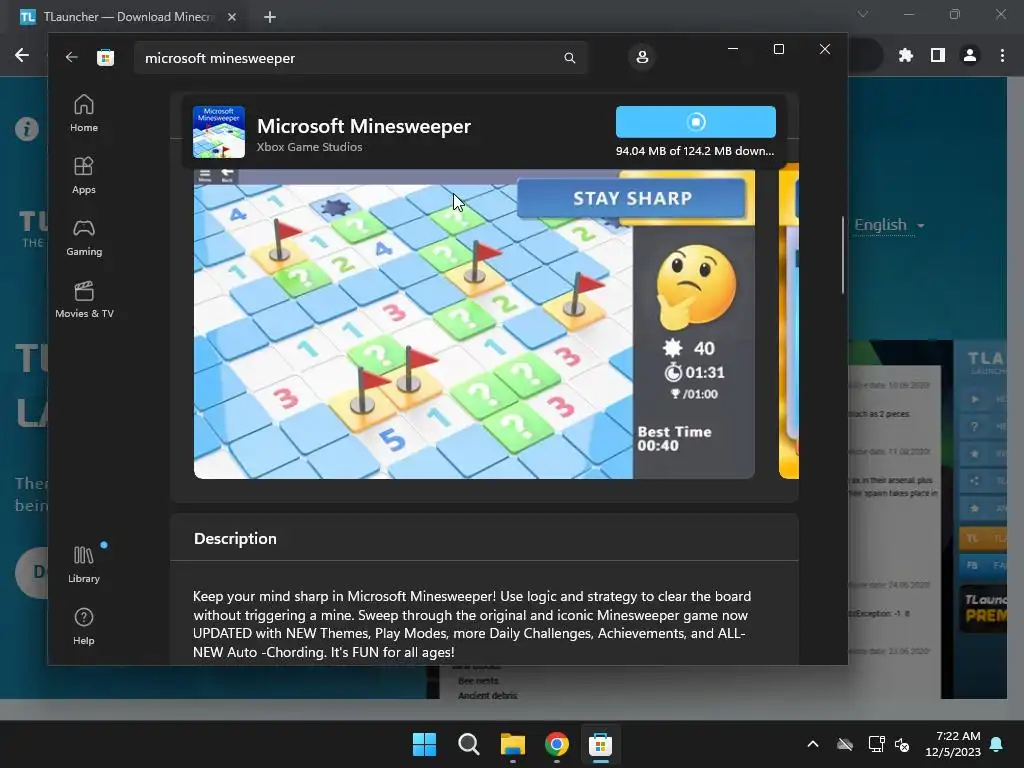This screenshot has width=1024, height=768.
Task: Open Gaming section in sidebar
Action: [x=84, y=238]
